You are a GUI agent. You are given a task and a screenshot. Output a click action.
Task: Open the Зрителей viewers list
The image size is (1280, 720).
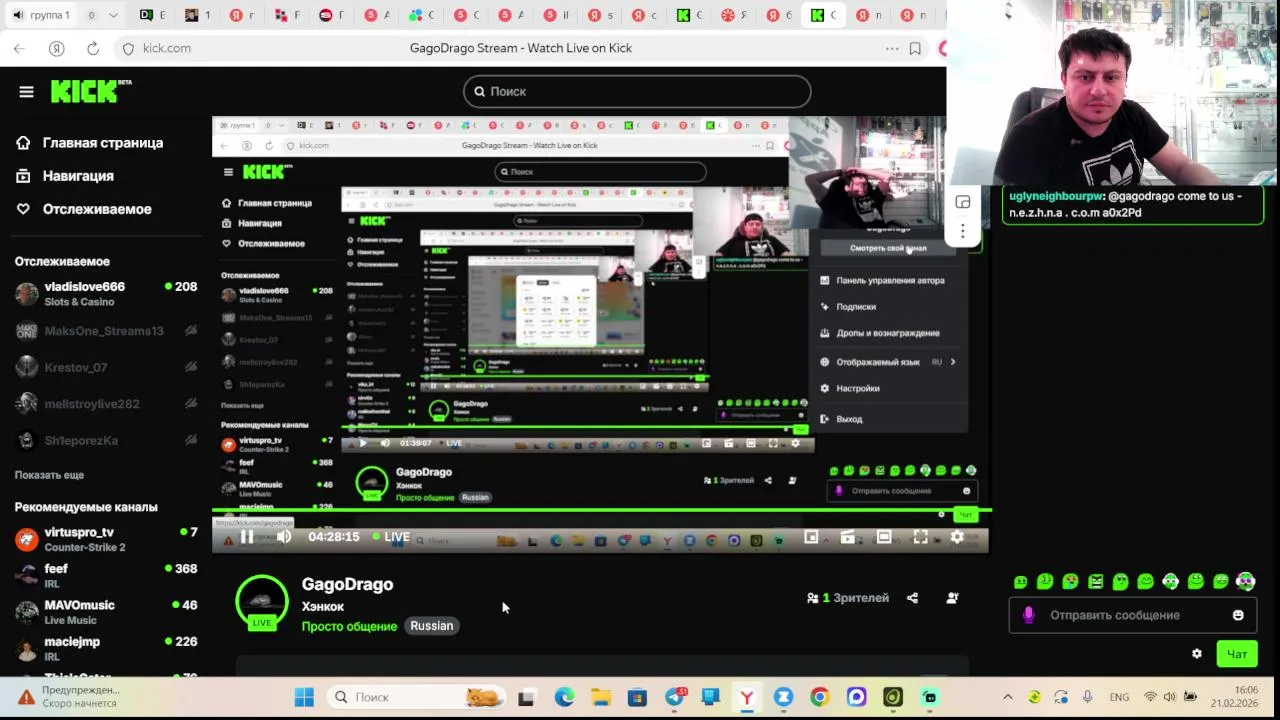[x=848, y=598]
